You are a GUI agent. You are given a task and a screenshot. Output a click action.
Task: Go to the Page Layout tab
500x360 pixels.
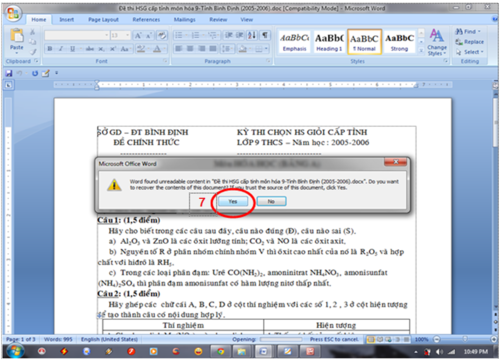[103, 20]
